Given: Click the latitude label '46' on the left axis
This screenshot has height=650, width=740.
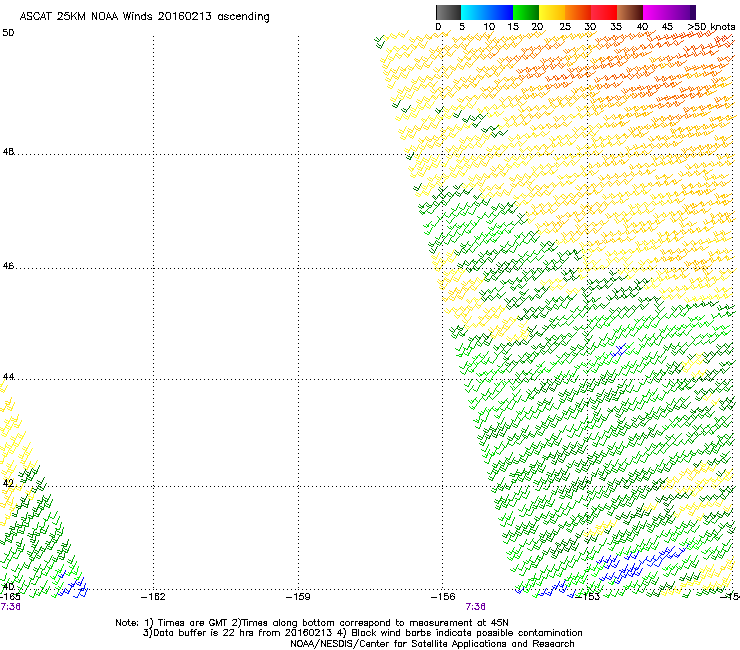Looking at the screenshot, I should coord(8,266).
